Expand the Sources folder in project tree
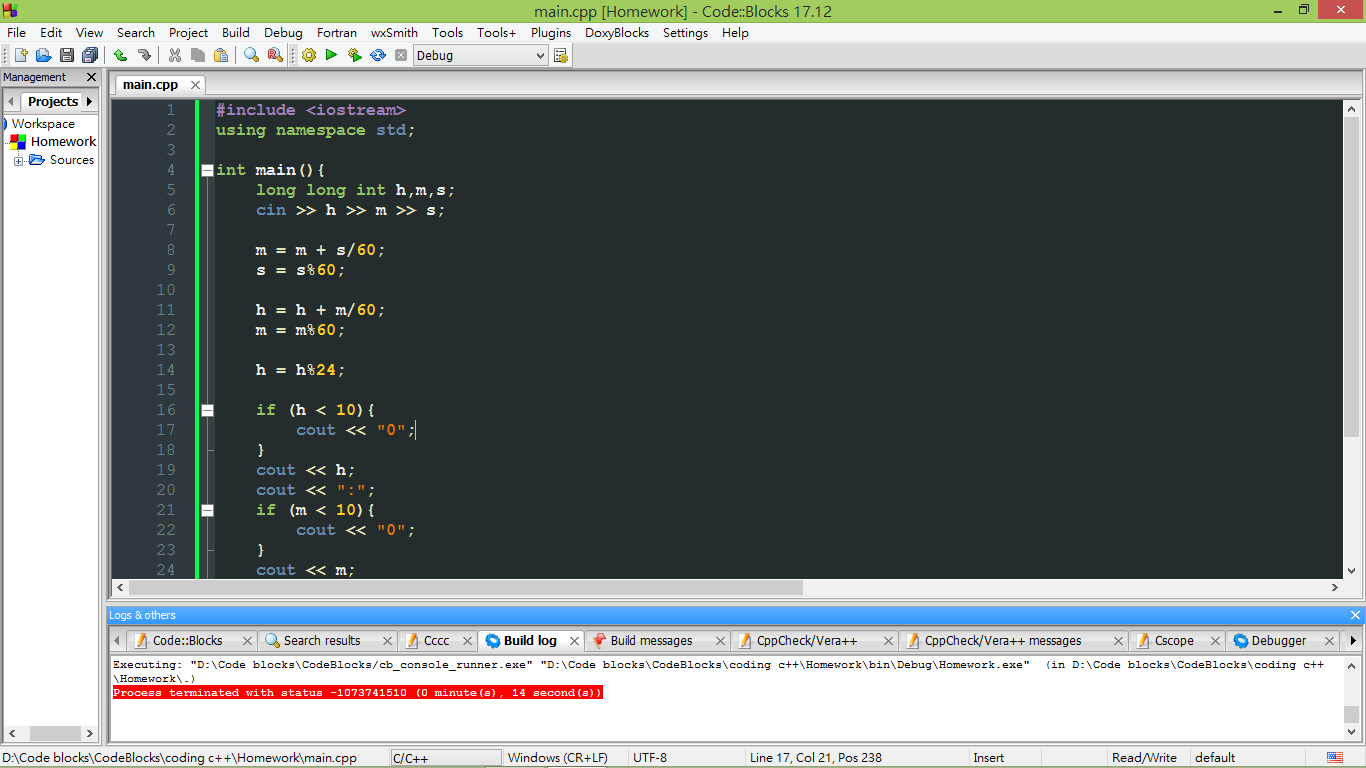This screenshot has width=1366, height=768. [18, 160]
